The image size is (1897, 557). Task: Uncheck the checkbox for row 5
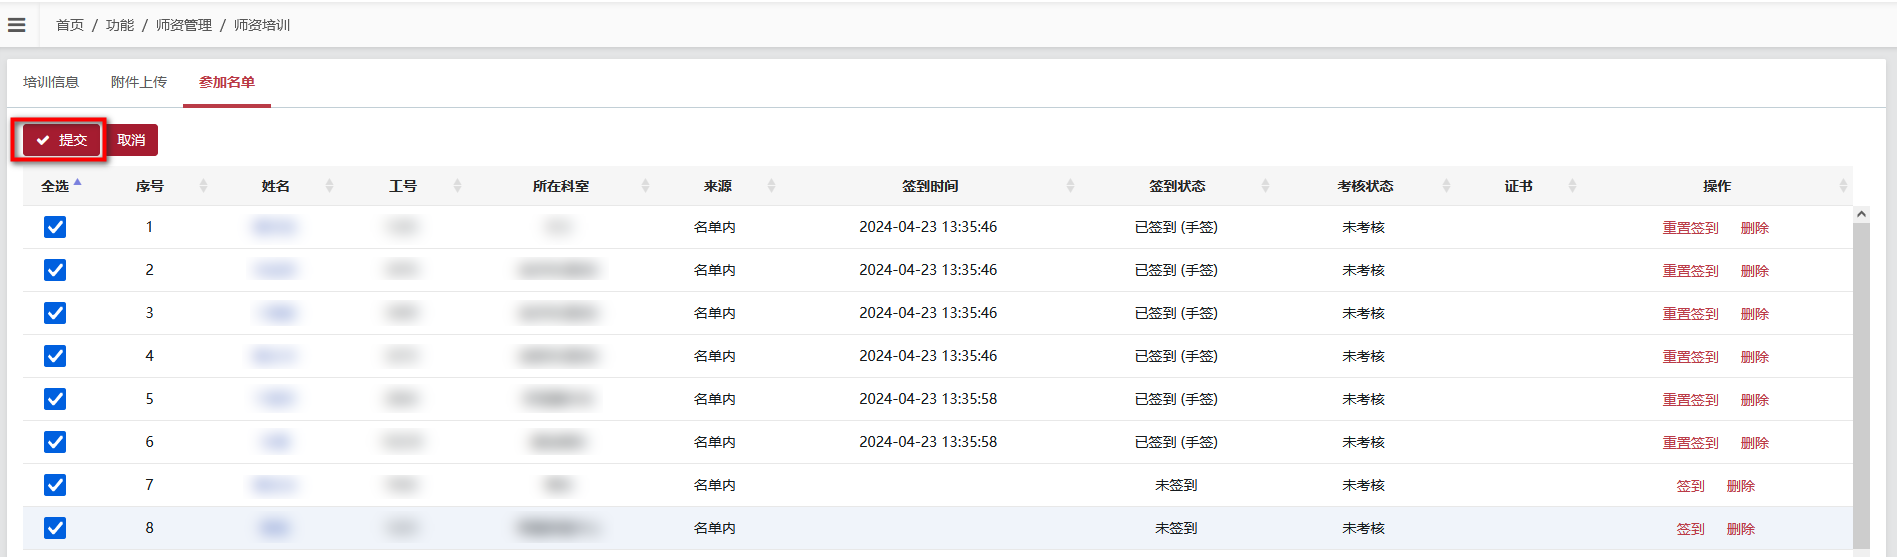(x=55, y=399)
